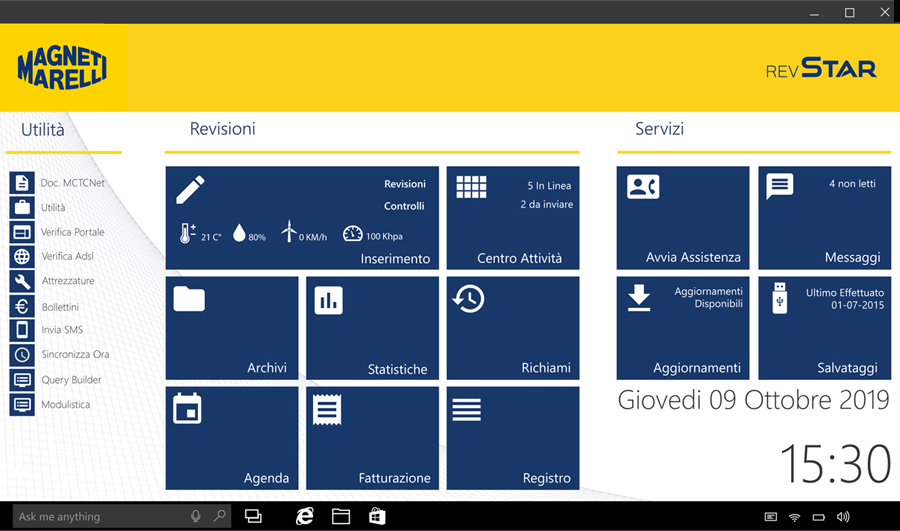Click the folder icon in Archivi tile
The image size is (900, 531).
pyautogui.click(x=189, y=299)
